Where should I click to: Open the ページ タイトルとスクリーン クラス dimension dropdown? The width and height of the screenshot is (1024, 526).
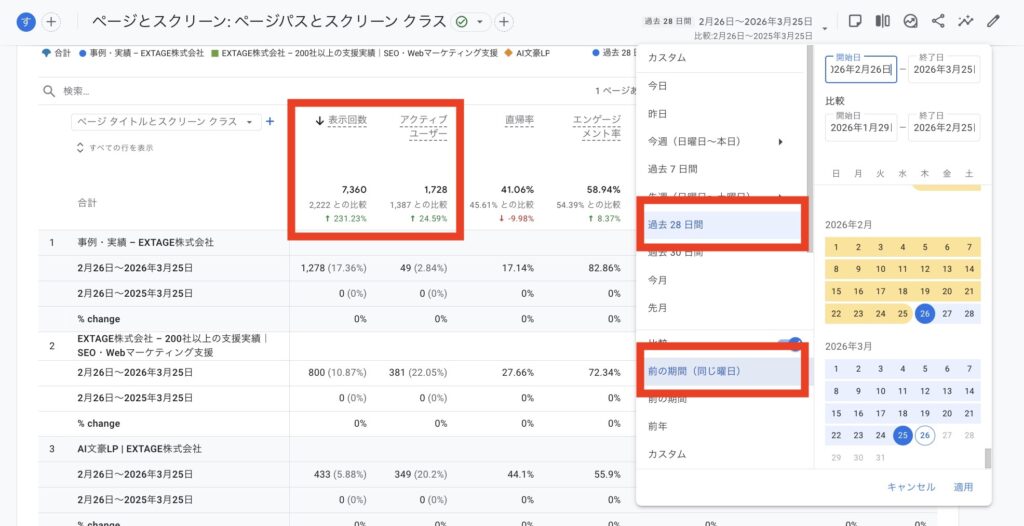166,122
